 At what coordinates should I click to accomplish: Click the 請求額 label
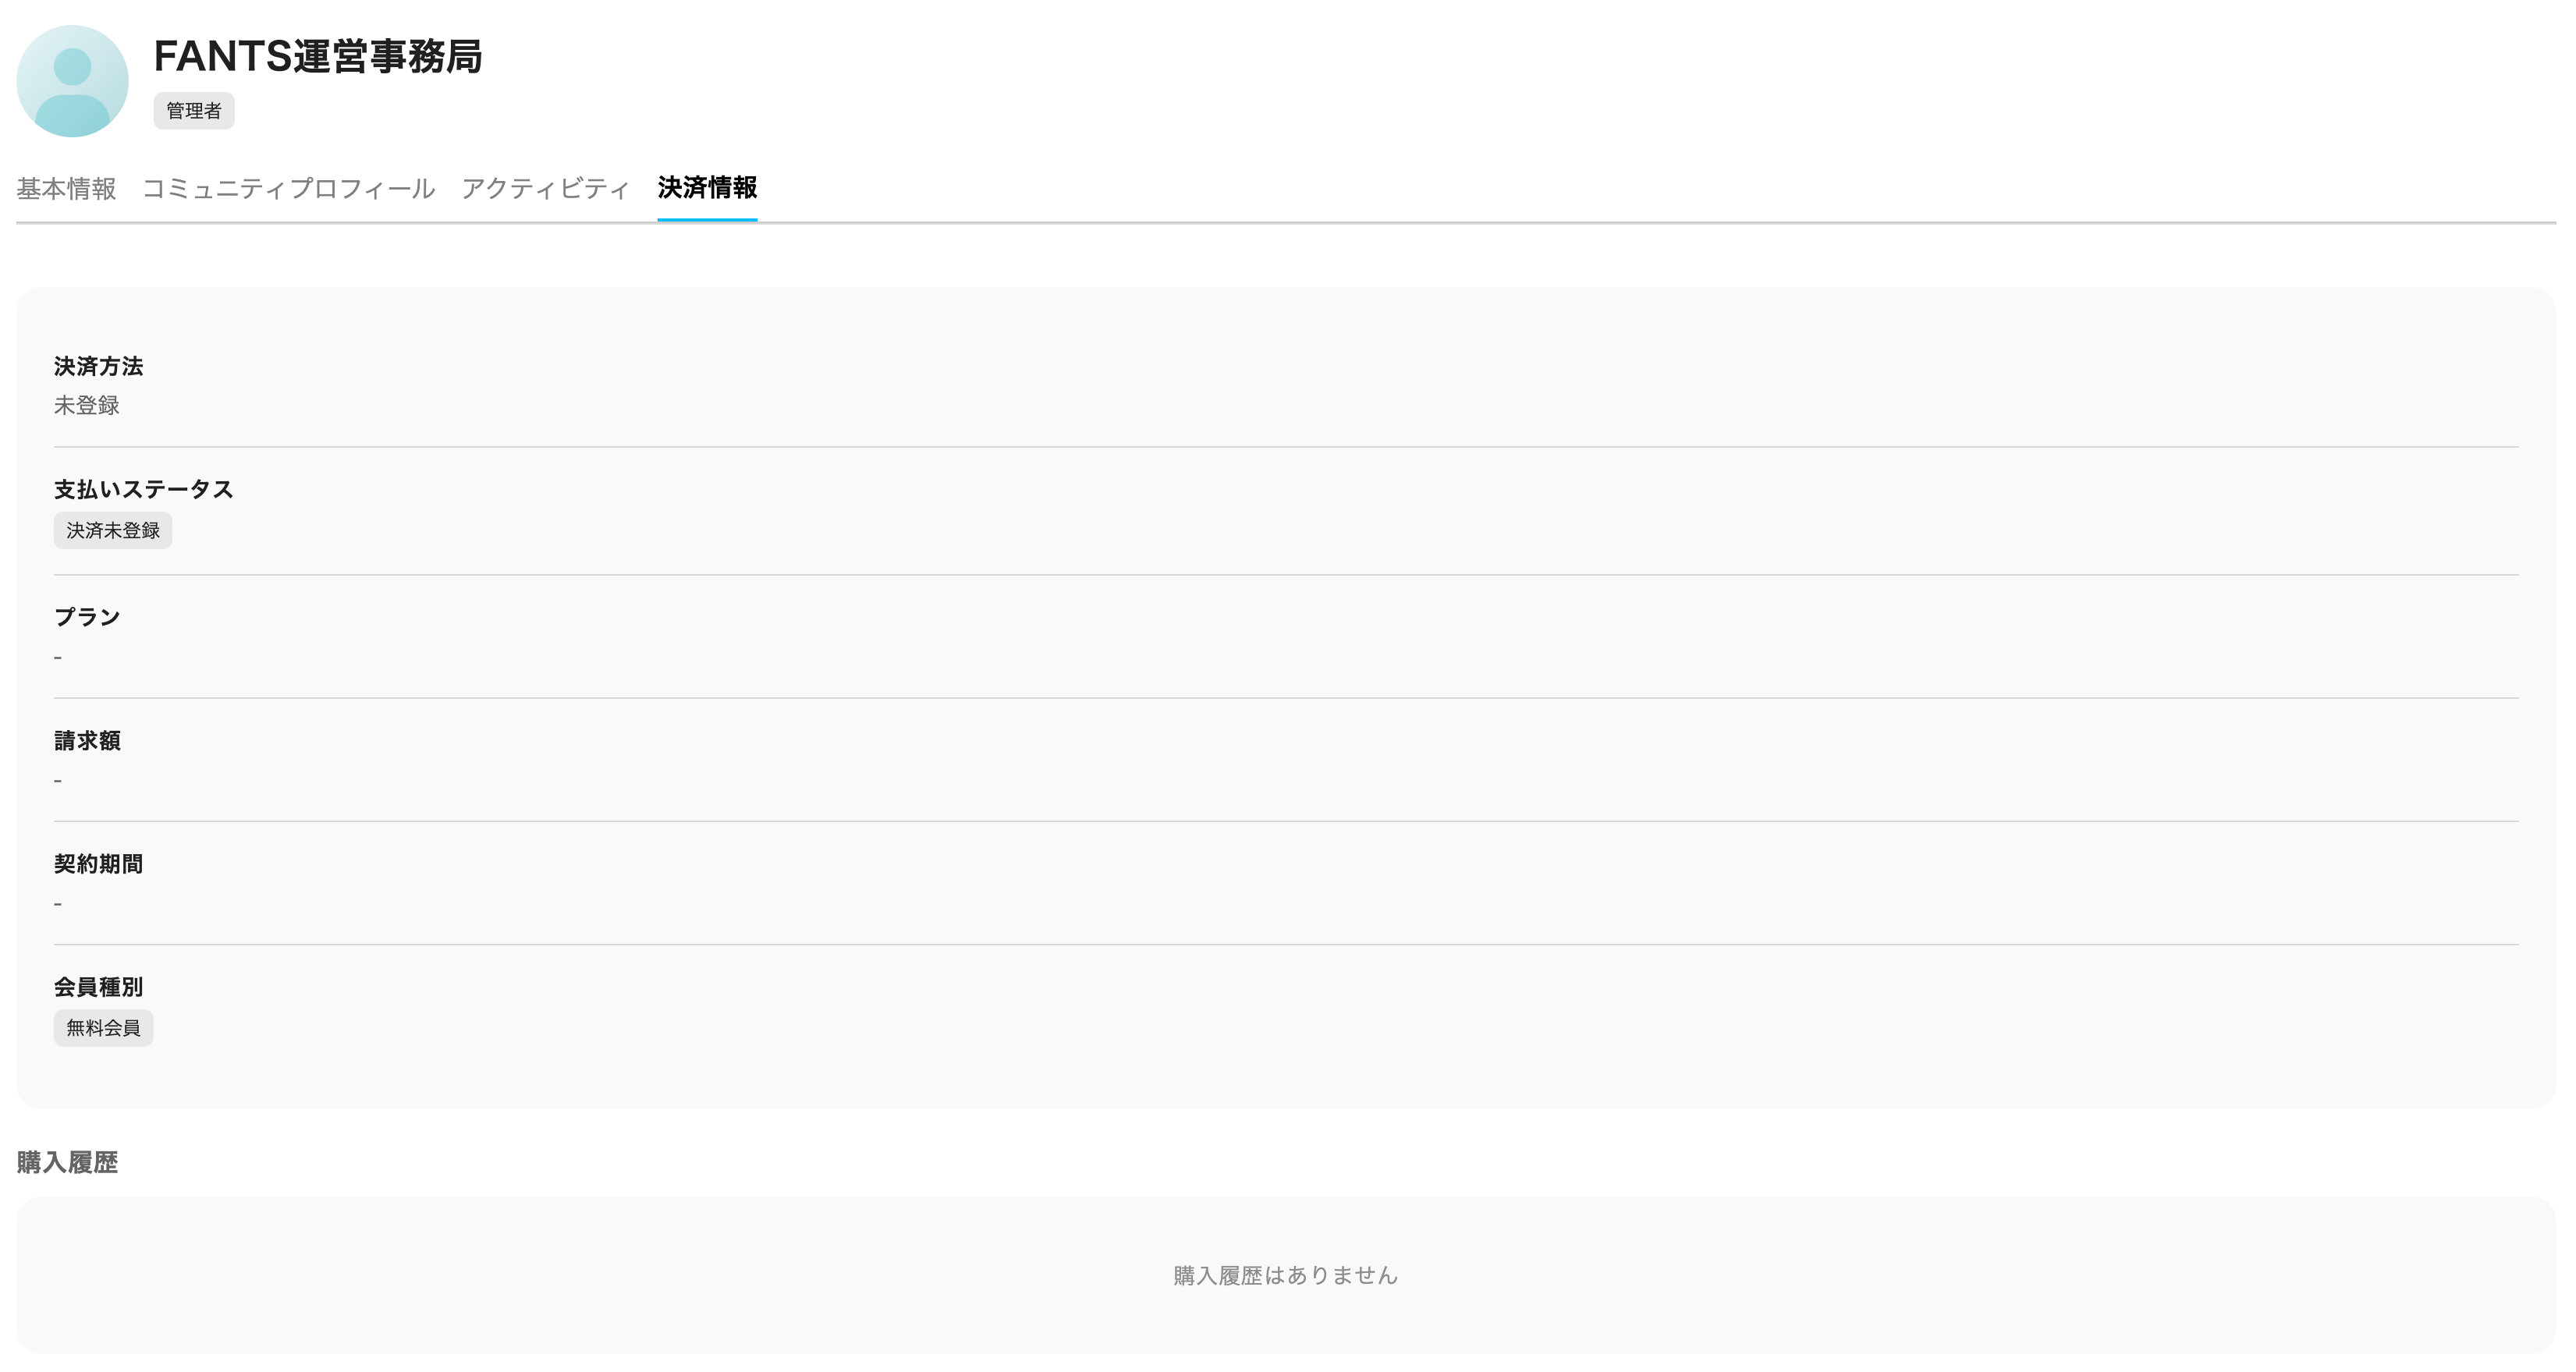tap(87, 740)
